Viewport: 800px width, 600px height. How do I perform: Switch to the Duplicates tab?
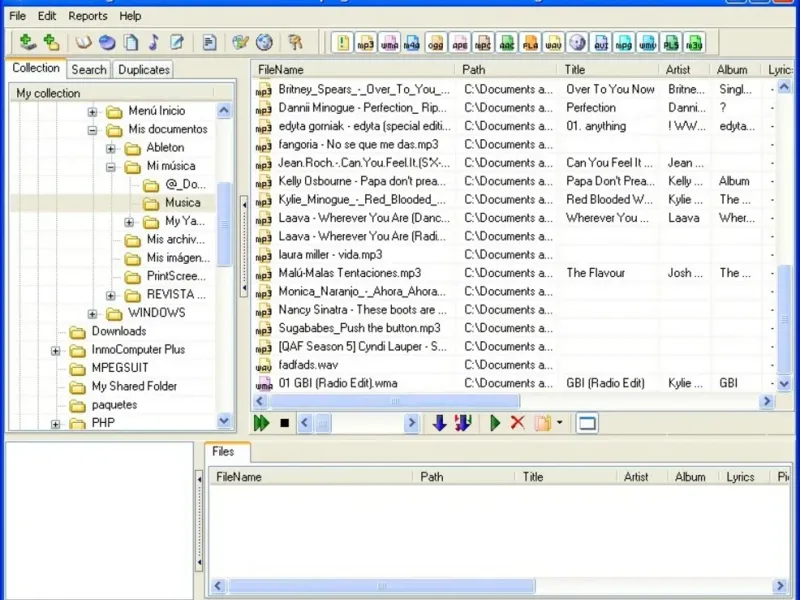click(144, 70)
